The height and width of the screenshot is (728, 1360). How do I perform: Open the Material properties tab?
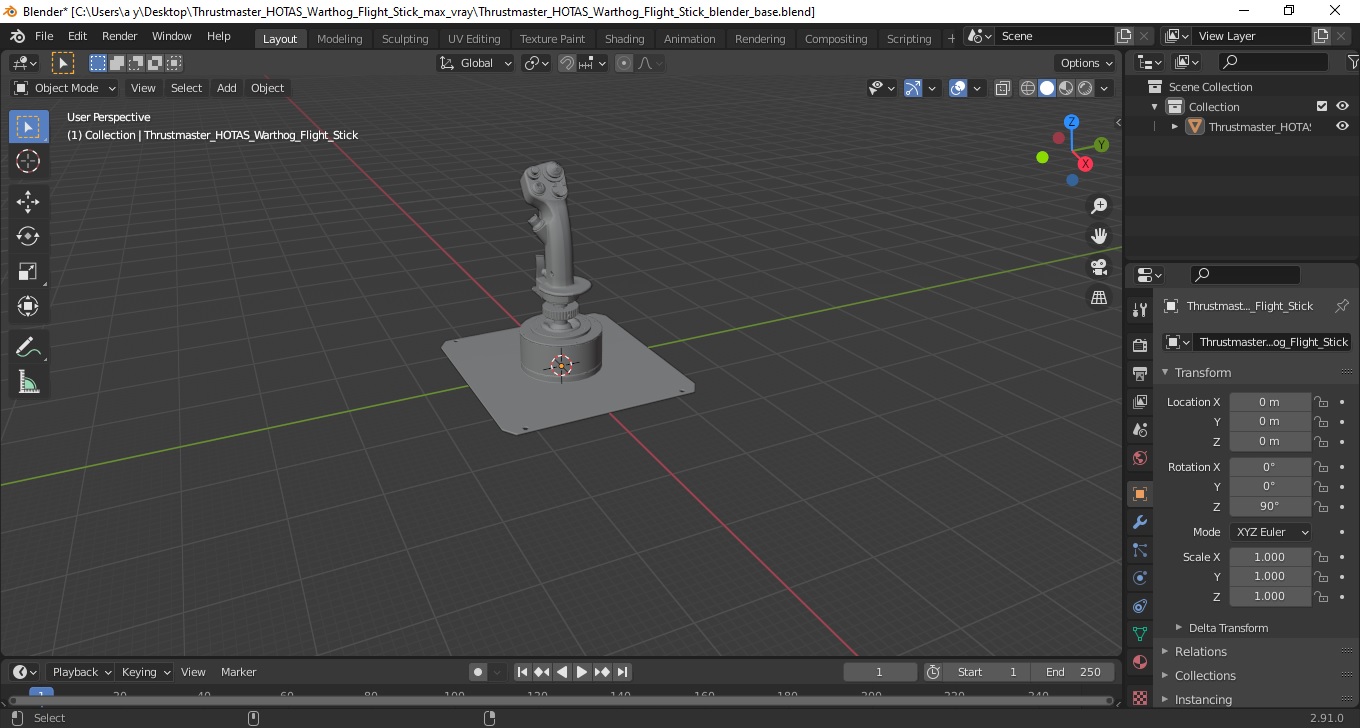click(x=1139, y=662)
